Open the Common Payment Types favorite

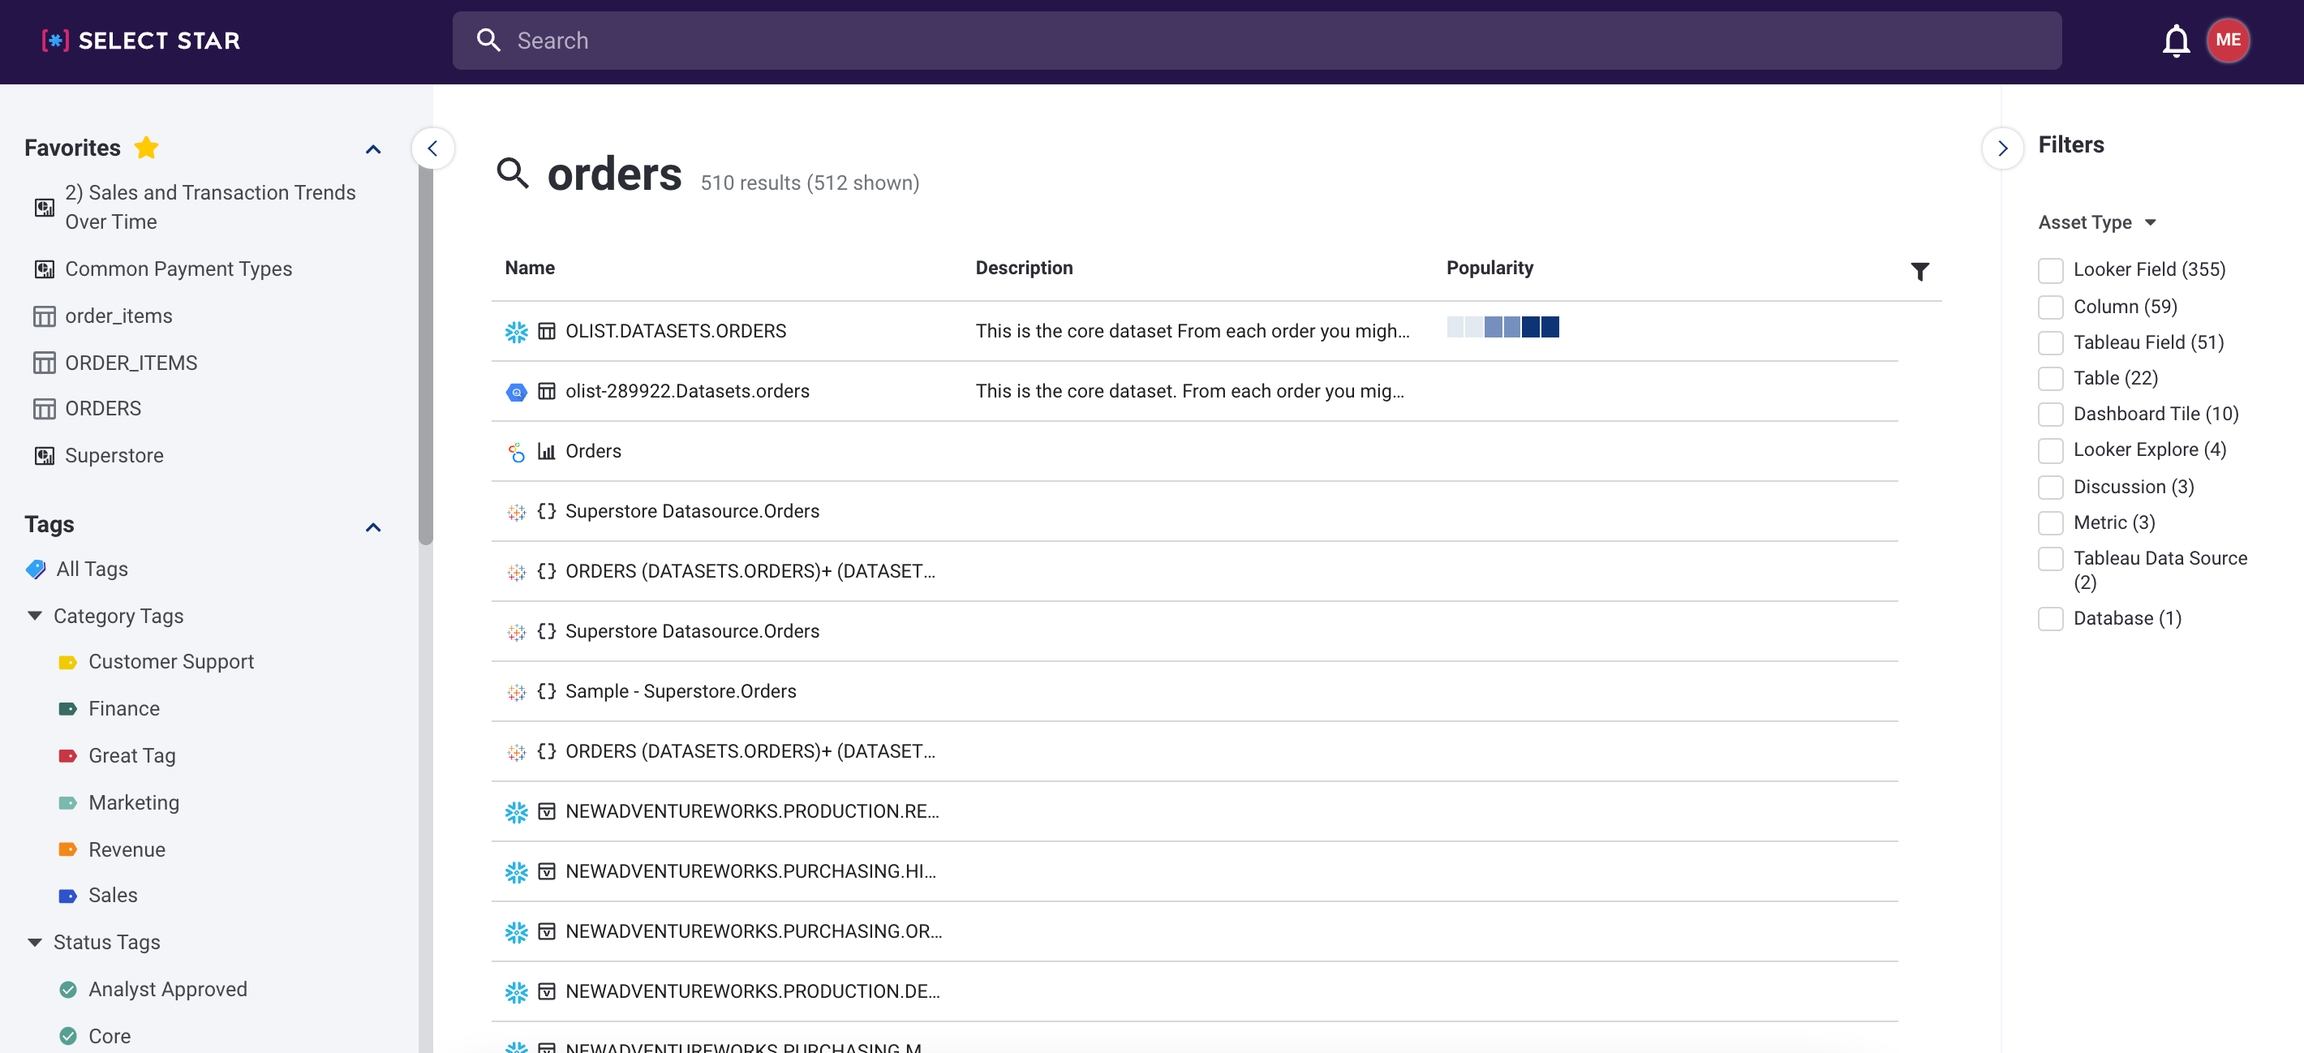tap(178, 269)
